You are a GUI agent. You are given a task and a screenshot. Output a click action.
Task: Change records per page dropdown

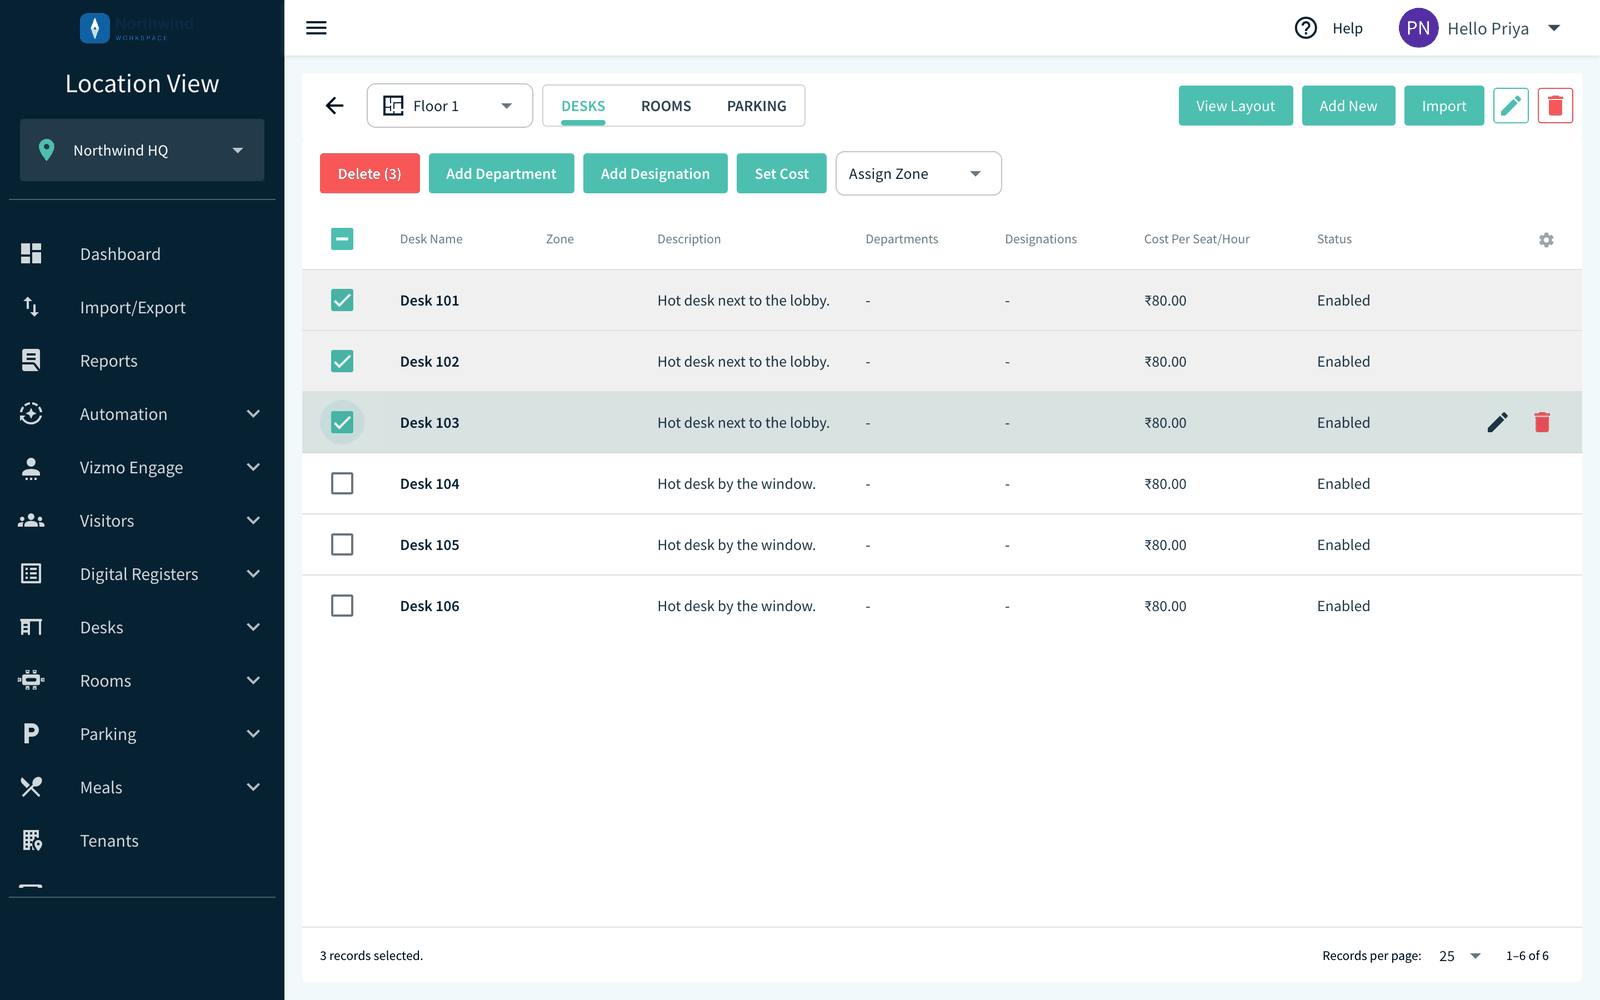(1460, 956)
